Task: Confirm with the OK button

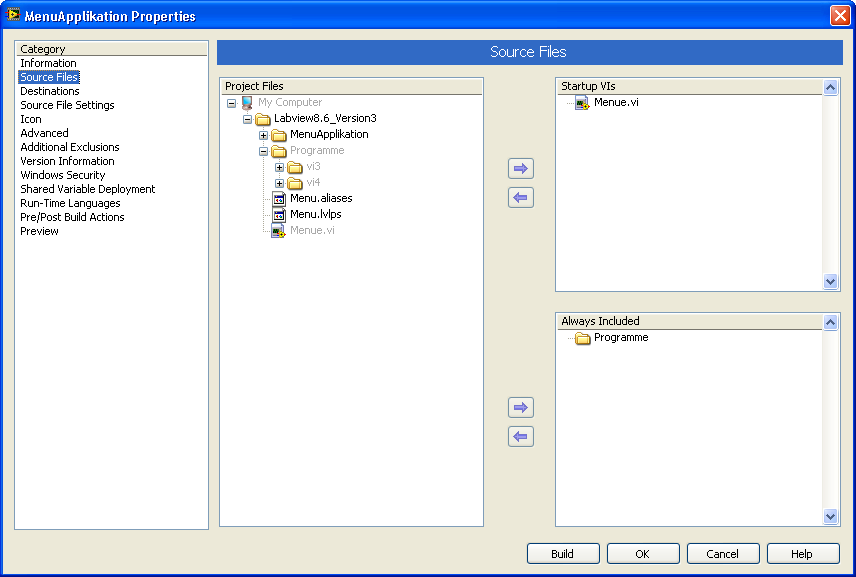Action: tap(643, 554)
